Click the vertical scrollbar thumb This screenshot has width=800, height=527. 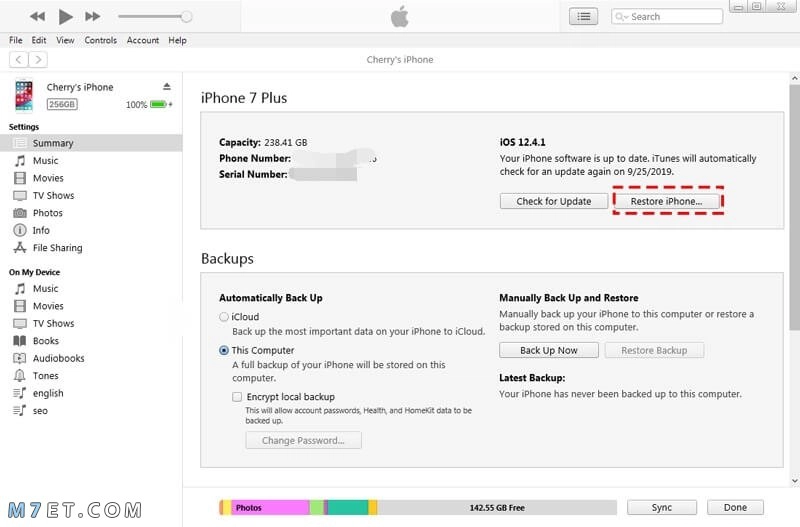pyautogui.click(x=794, y=207)
